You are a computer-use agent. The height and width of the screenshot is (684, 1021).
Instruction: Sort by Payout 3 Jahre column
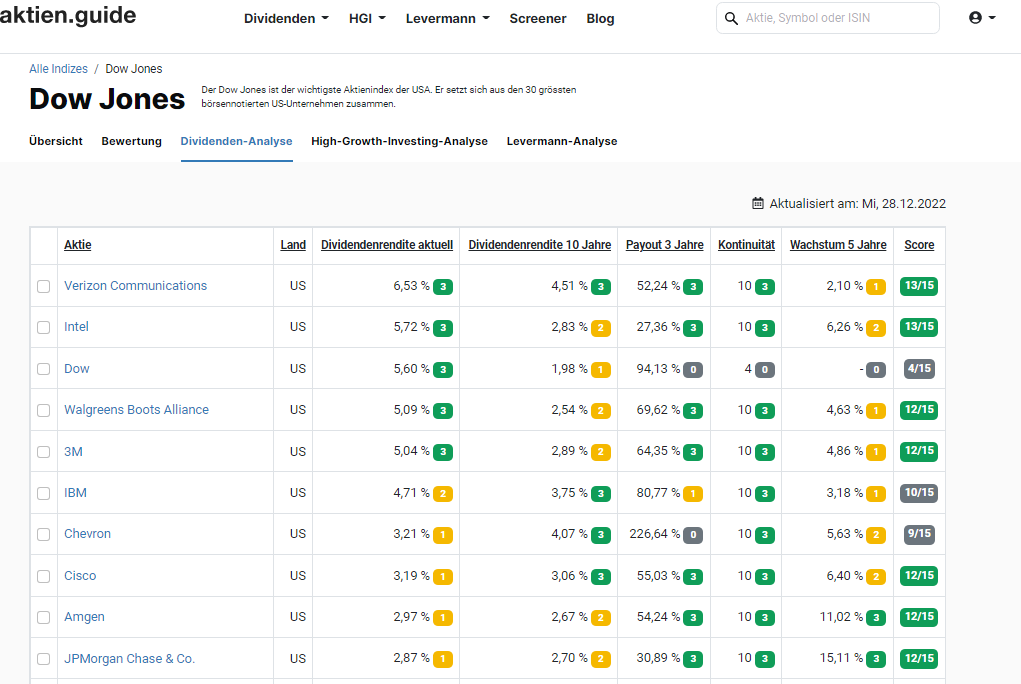click(x=664, y=245)
